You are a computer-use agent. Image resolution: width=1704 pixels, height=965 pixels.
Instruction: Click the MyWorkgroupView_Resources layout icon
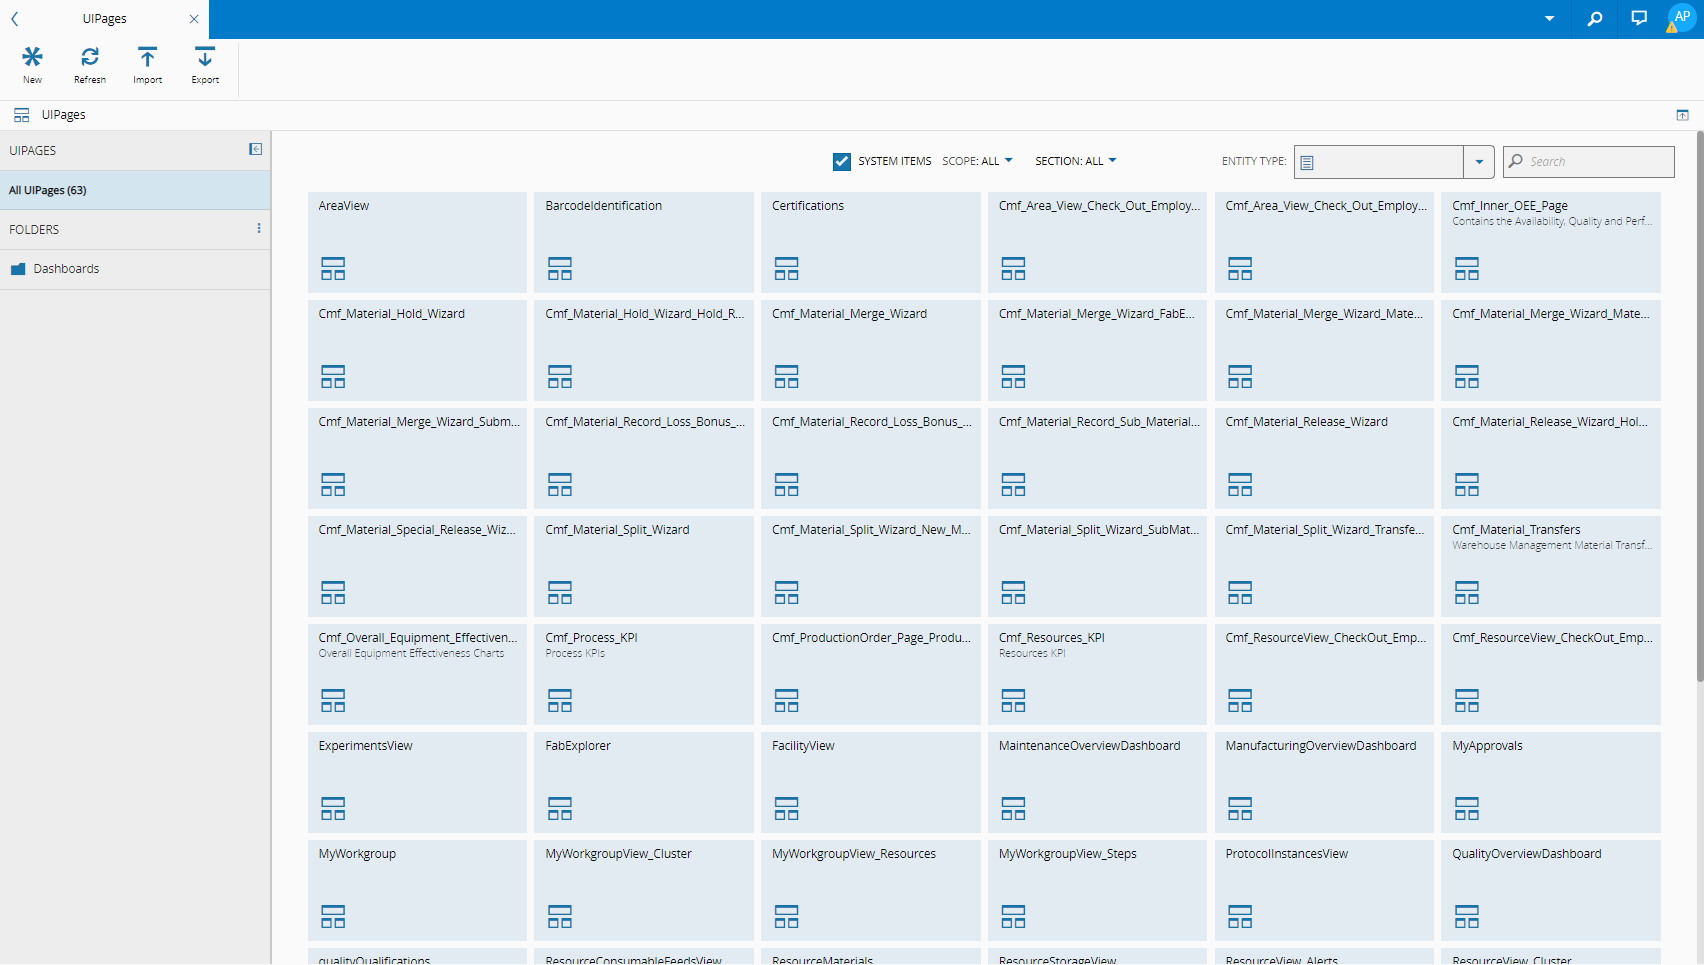pyautogui.click(x=787, y=917)
